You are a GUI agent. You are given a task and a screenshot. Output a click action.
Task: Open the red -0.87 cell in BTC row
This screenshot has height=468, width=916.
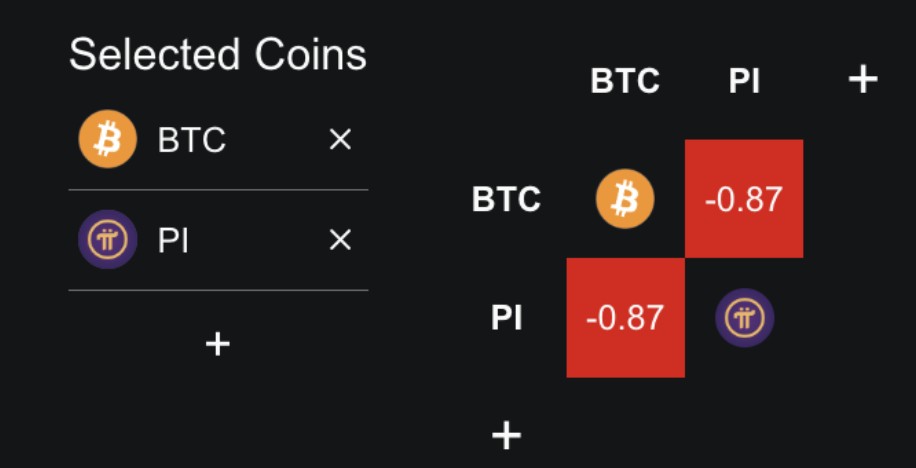point(744,199)
